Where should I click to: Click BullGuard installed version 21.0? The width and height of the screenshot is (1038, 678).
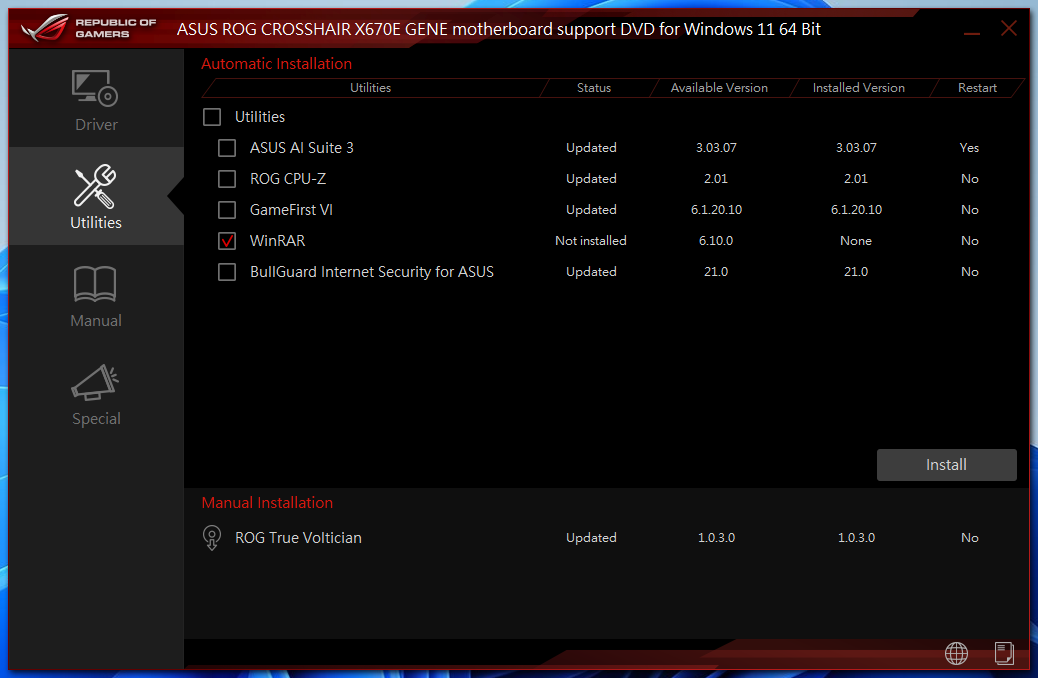[856, 272]
